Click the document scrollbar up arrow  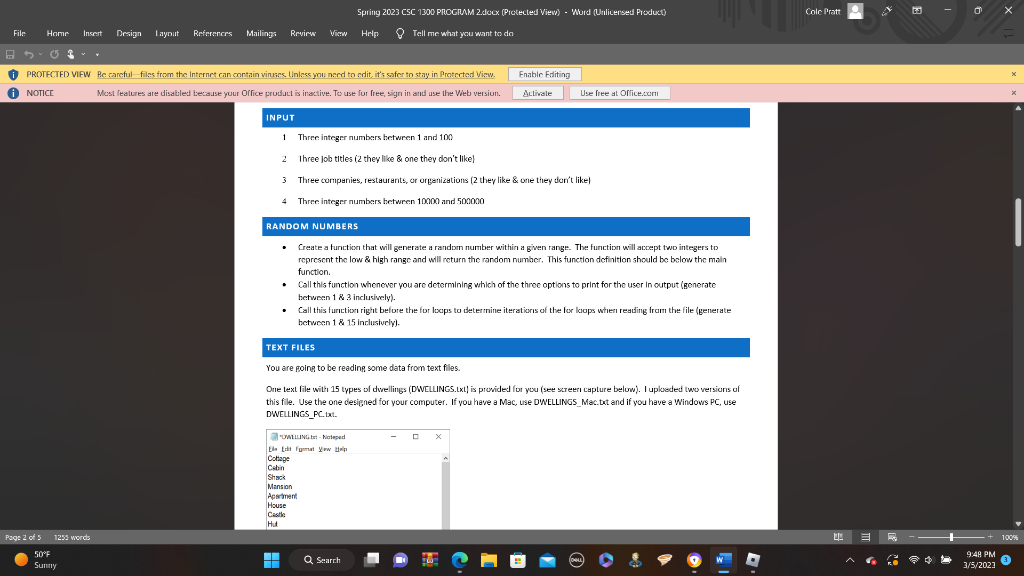click(x=1018, y=108)
